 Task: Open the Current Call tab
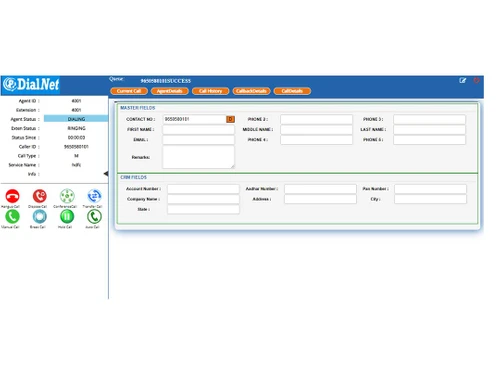(129, 91)
